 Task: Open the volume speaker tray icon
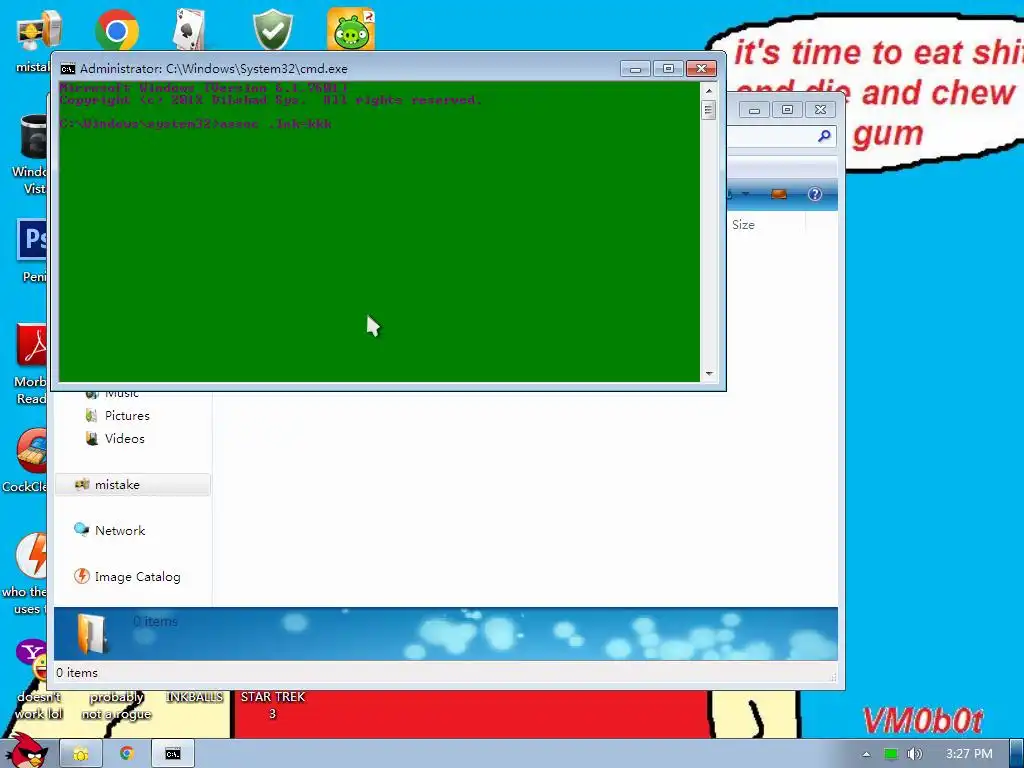click(915, 754)
